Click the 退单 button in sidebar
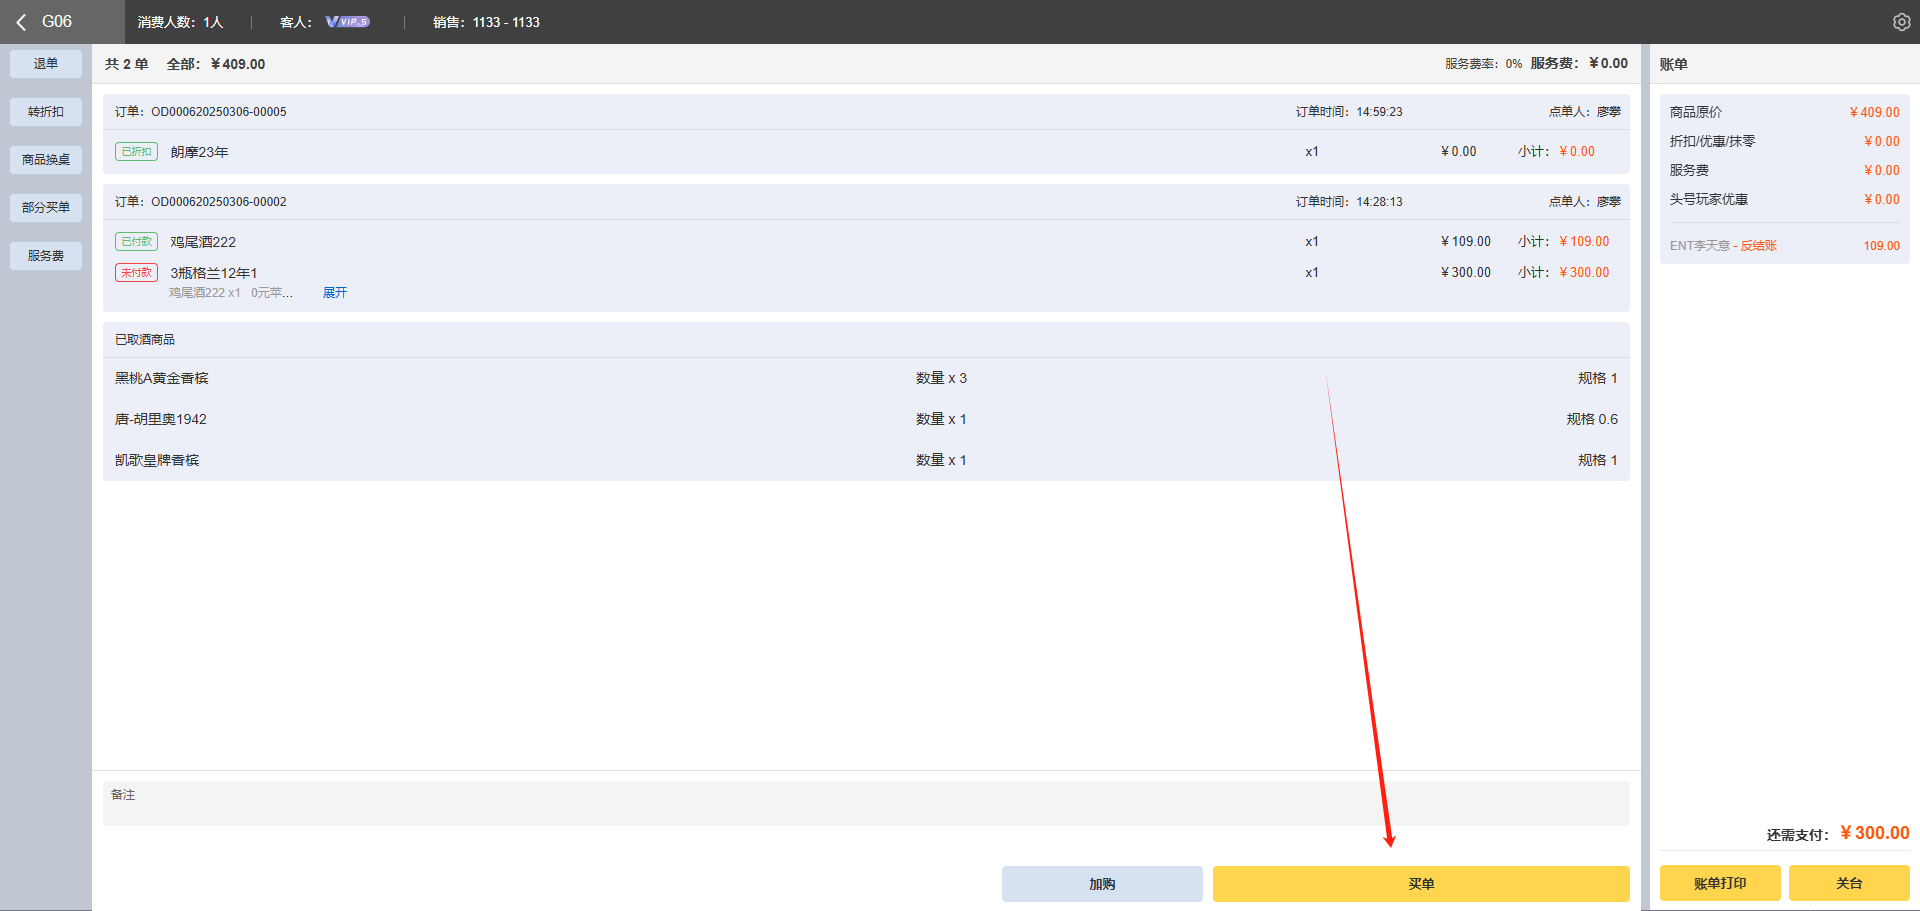Image resolution: width=1920 pixels, height=911 pixels. (46, 64)
